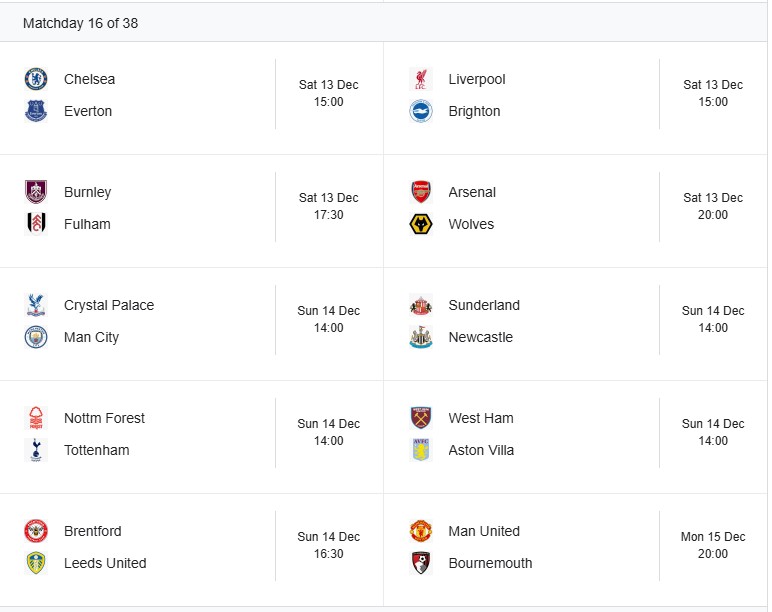
Task: Open the Brighton team link
Action: 474,111
